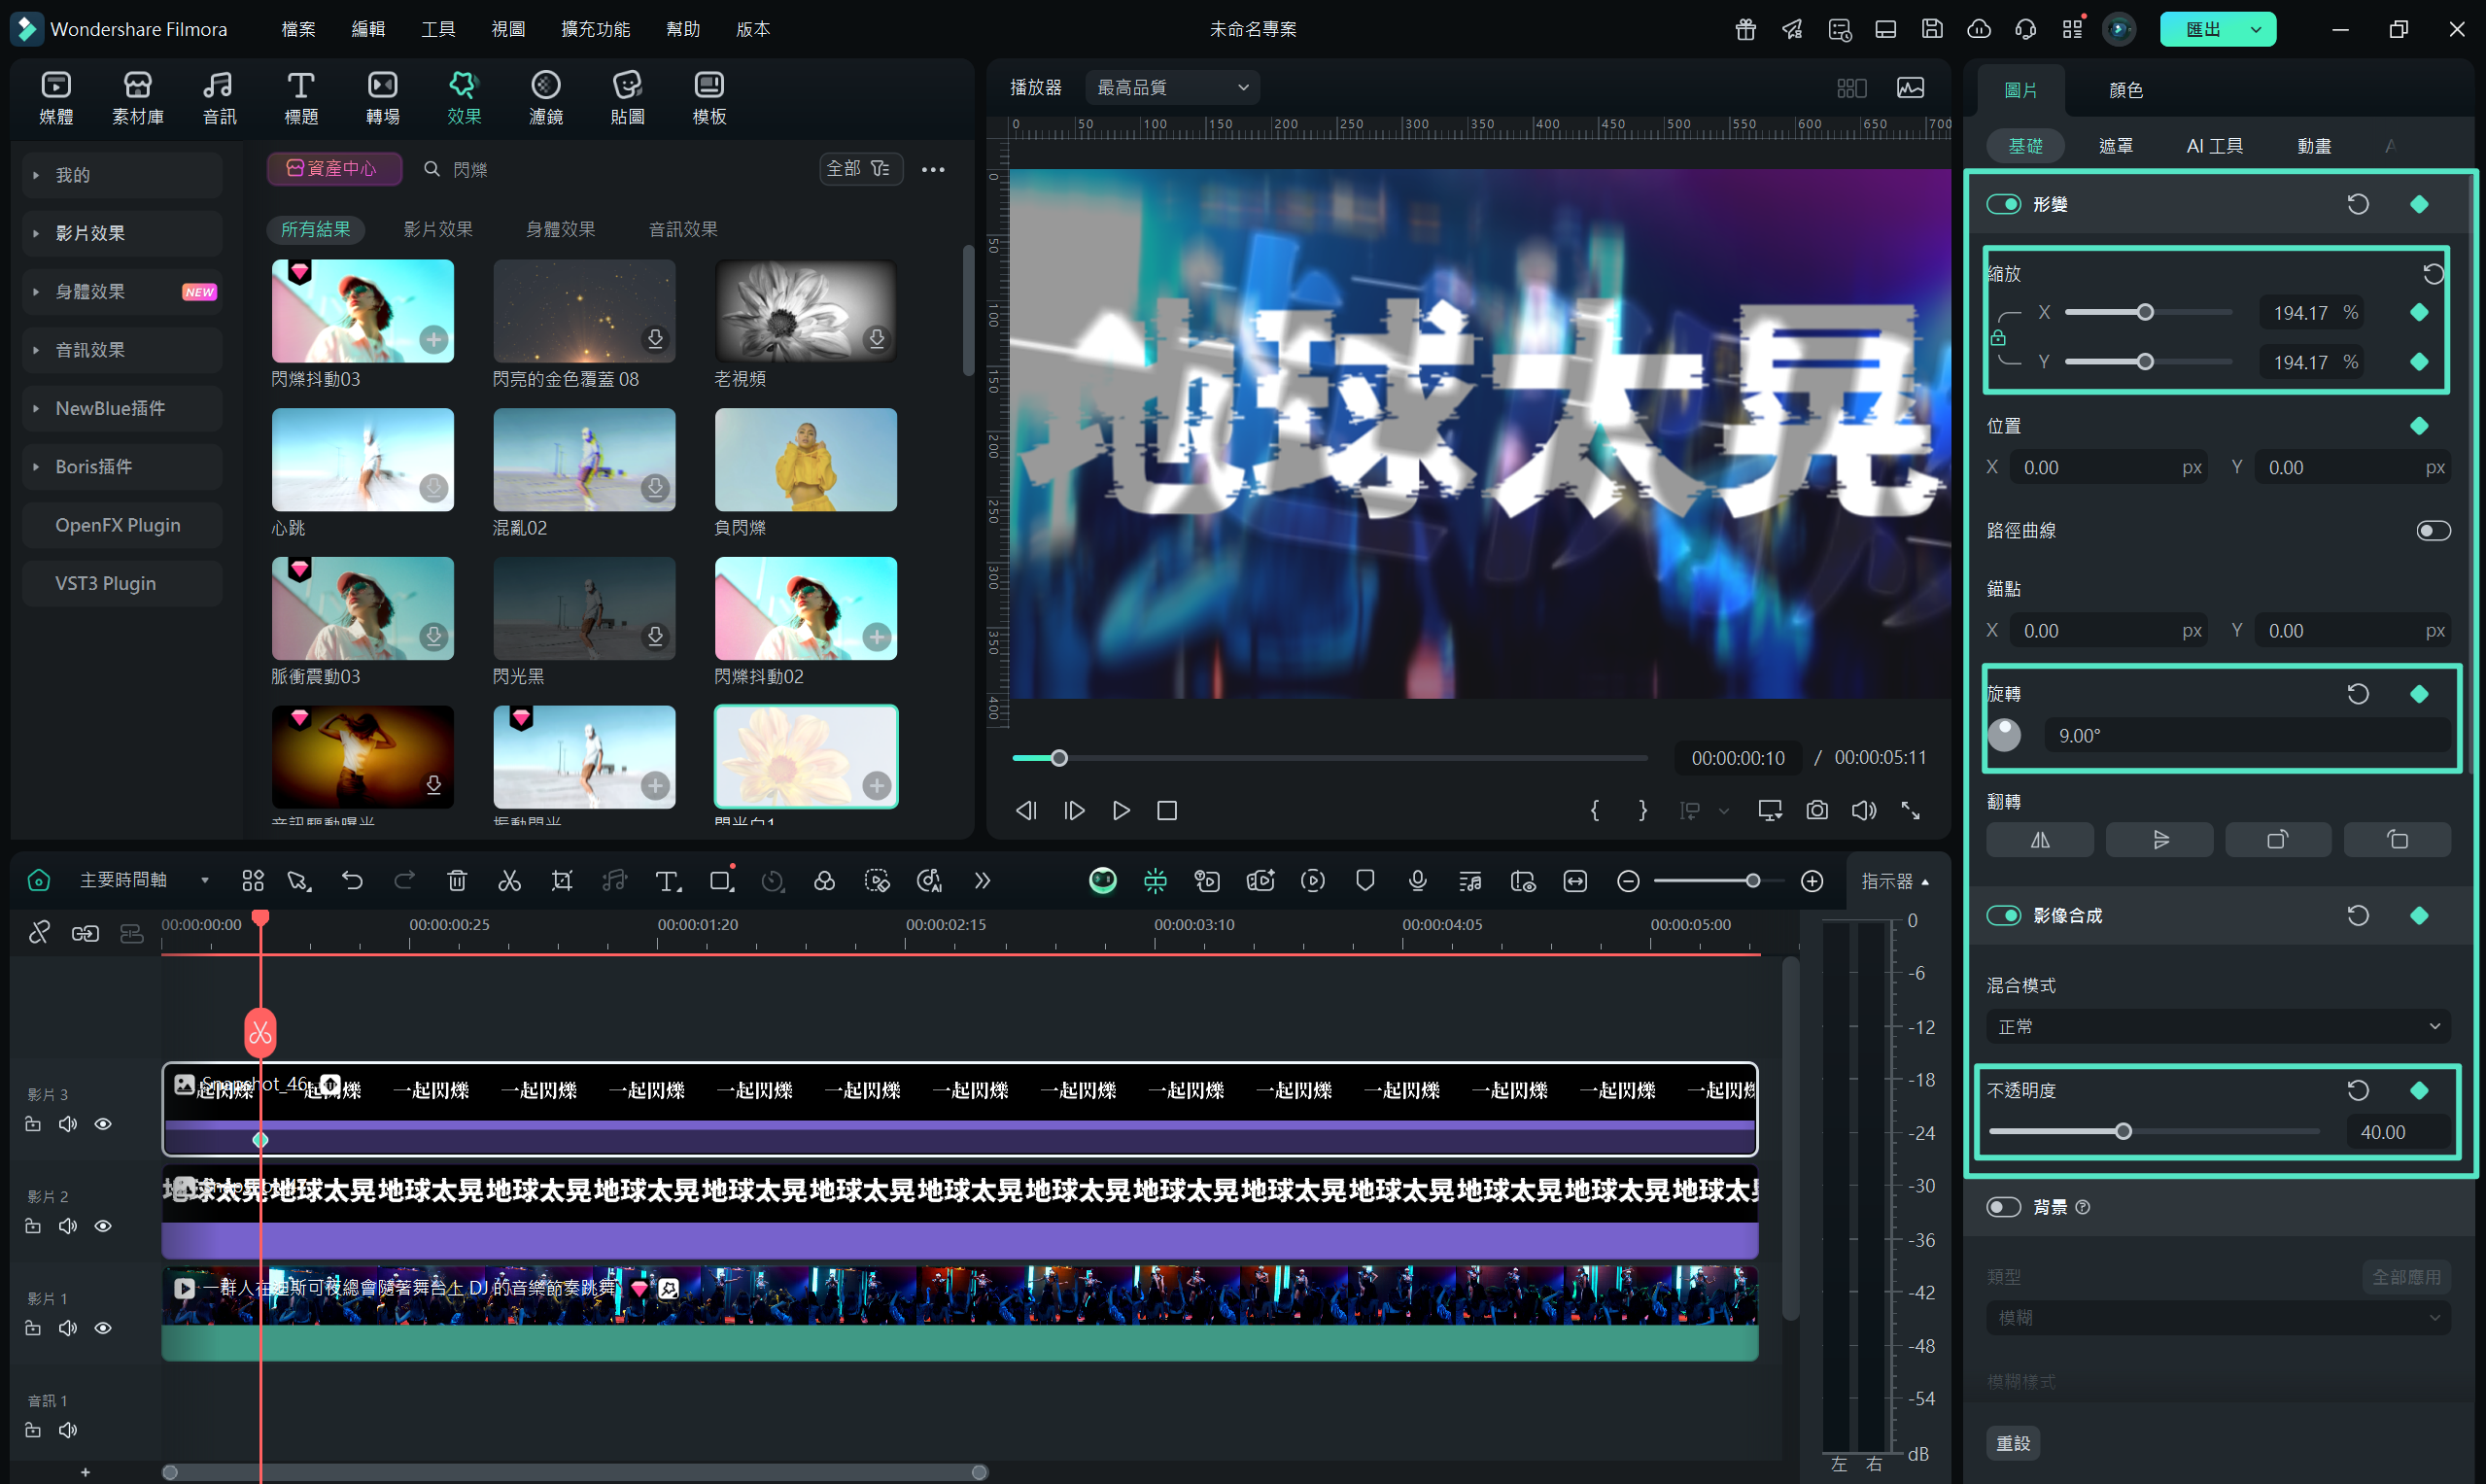Click the text tool in timeline toolbar
The height and width of the screenshot is (1484, 2486).
pos(667,881)
